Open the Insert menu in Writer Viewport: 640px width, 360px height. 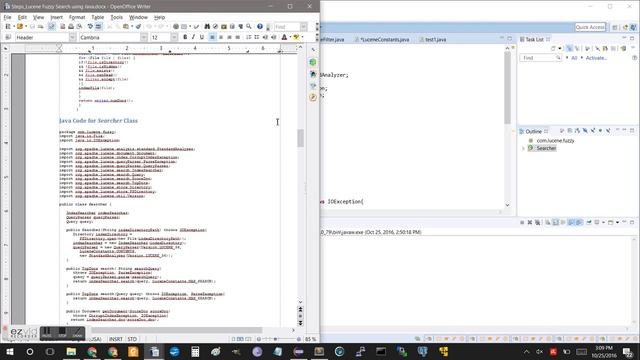pos(56,18)
